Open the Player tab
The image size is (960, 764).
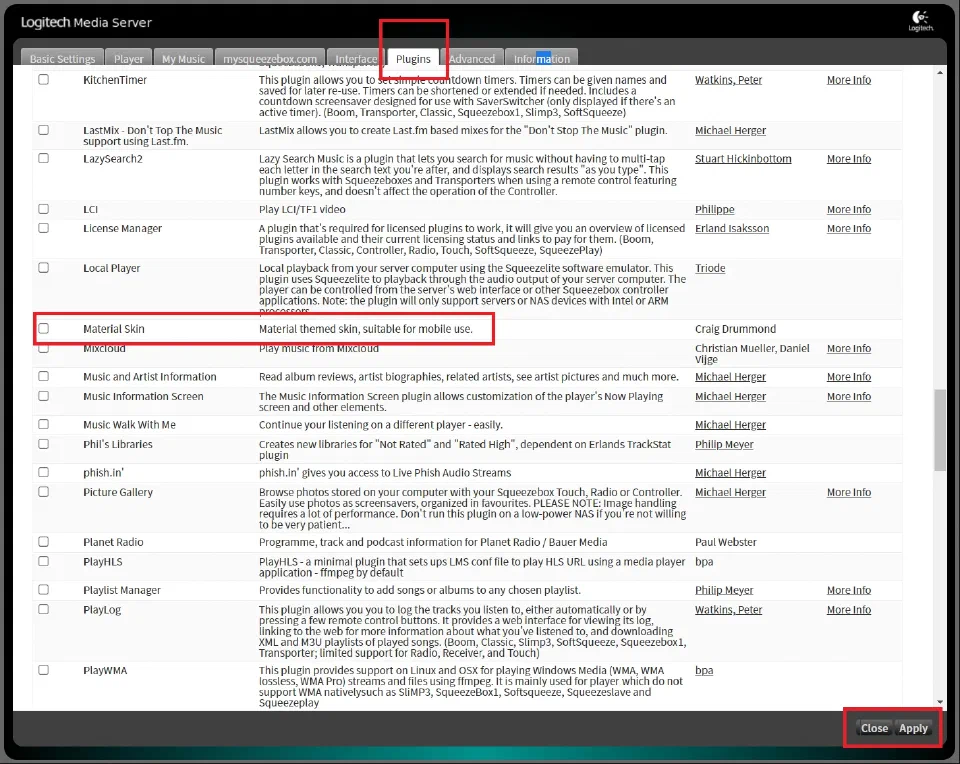click(129, 58)
